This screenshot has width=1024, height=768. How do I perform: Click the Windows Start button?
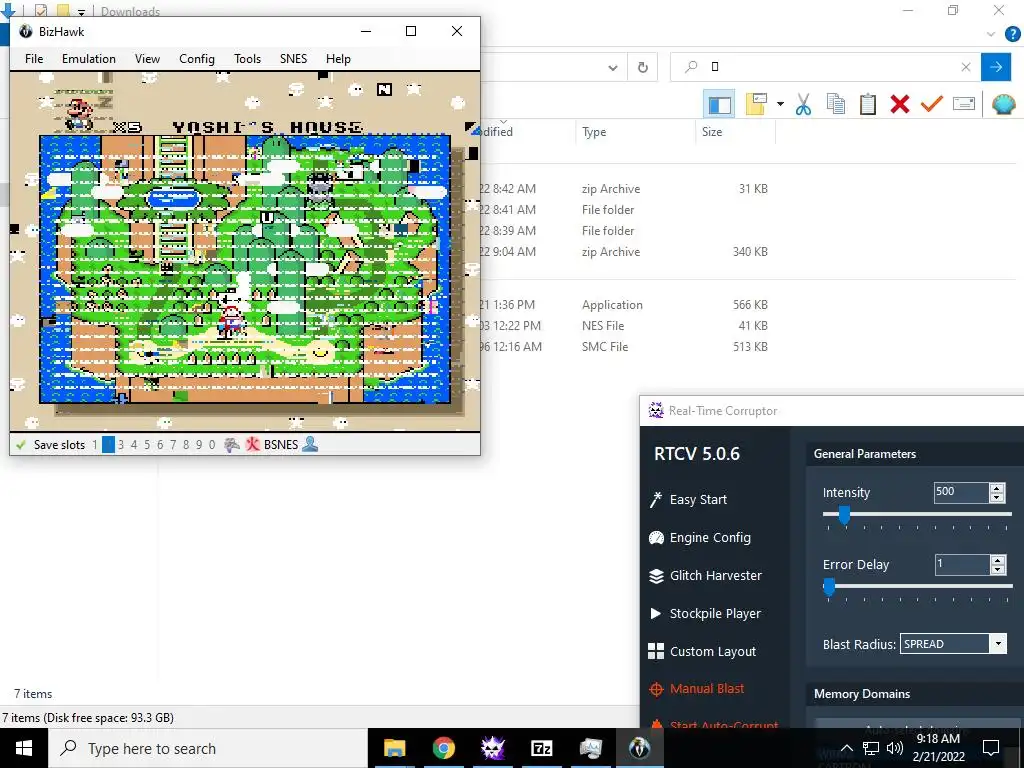[x=24, y=748]
